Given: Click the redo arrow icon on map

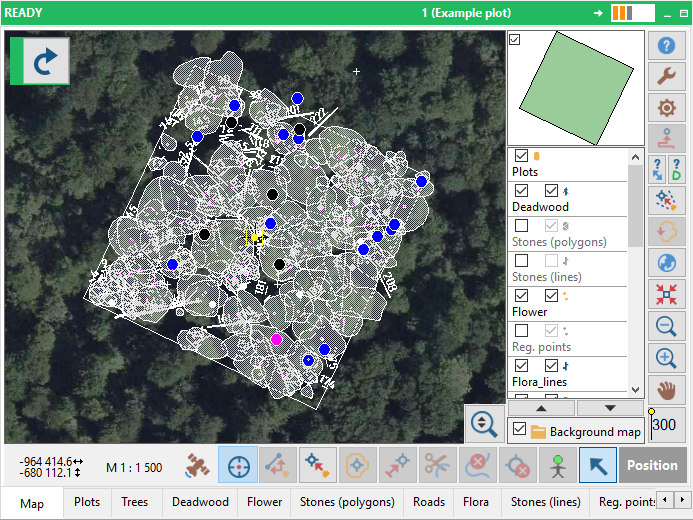Looking at the screenshot, I should [43, 62].
